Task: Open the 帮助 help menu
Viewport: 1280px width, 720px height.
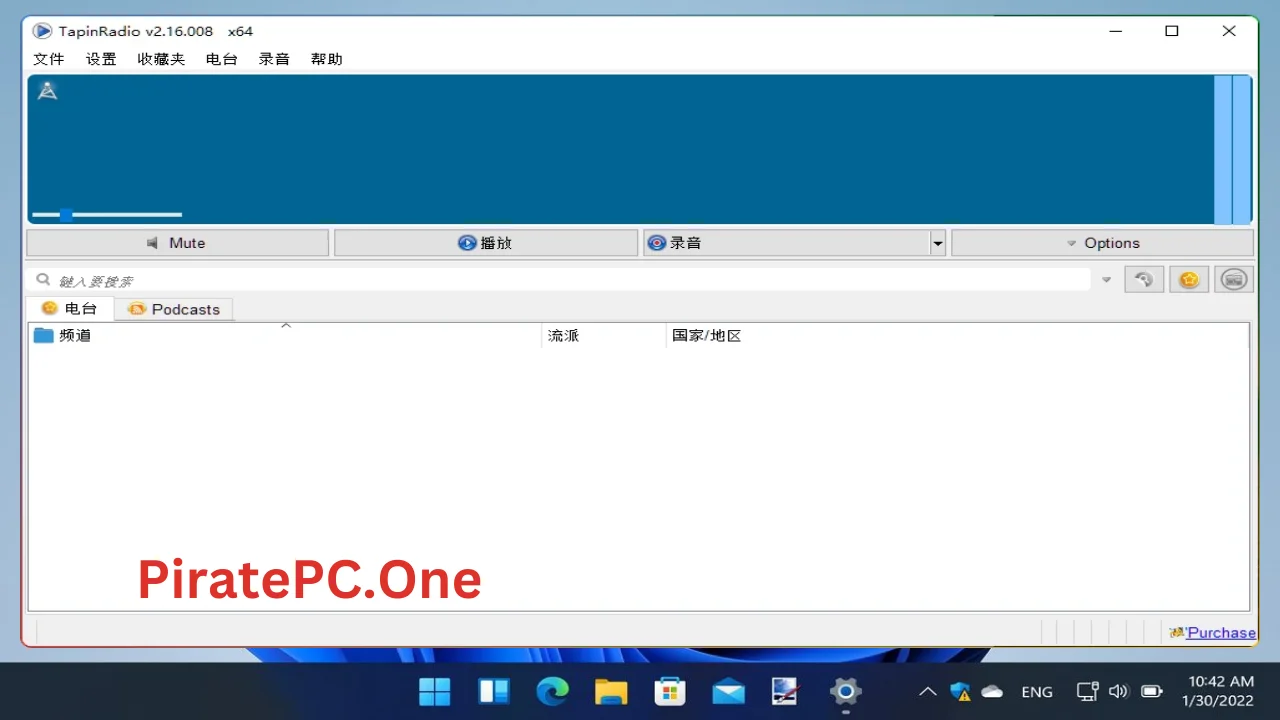Action: [327, 59]
